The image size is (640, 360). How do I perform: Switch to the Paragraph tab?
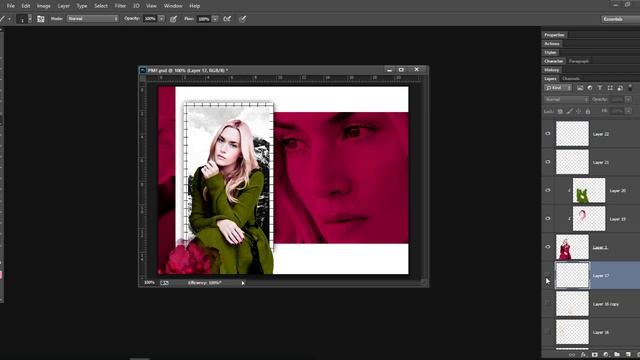pos(579,61)
